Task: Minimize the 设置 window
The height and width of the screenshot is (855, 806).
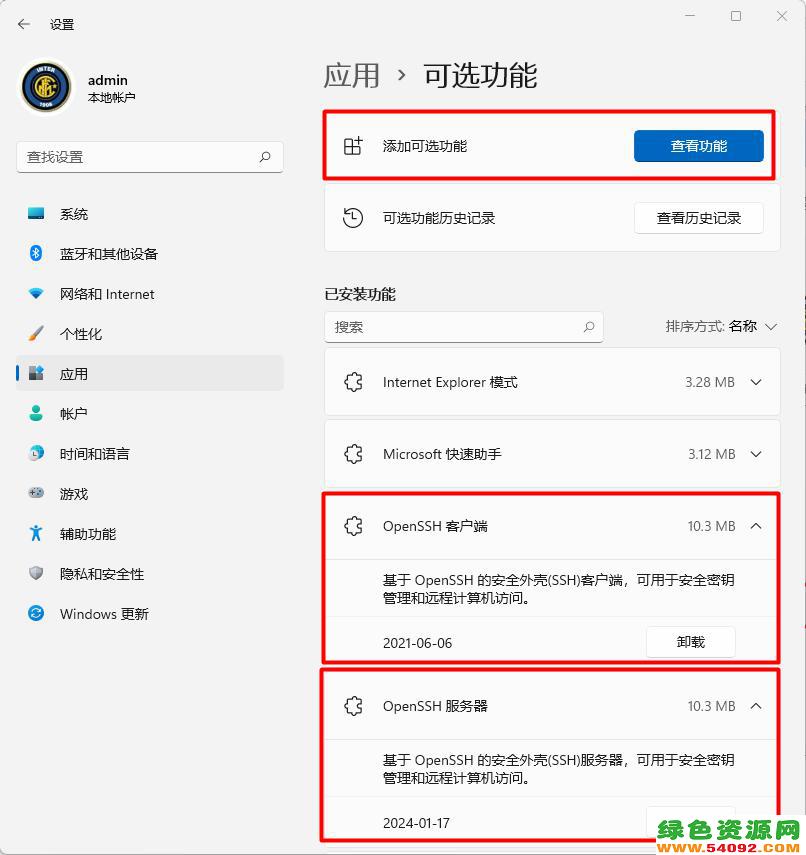Action: point(690,16)
